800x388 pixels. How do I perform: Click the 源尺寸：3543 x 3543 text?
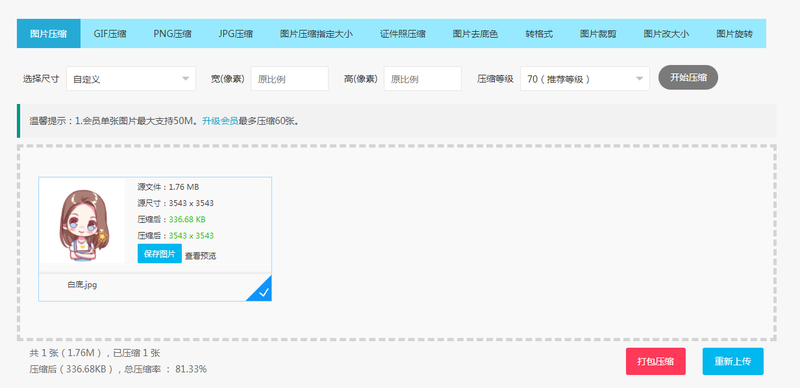coord(176,203)
